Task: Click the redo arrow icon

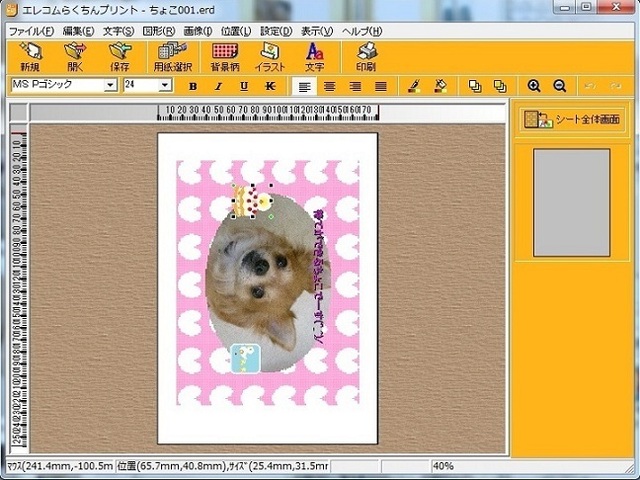Action: coord(615,86)
